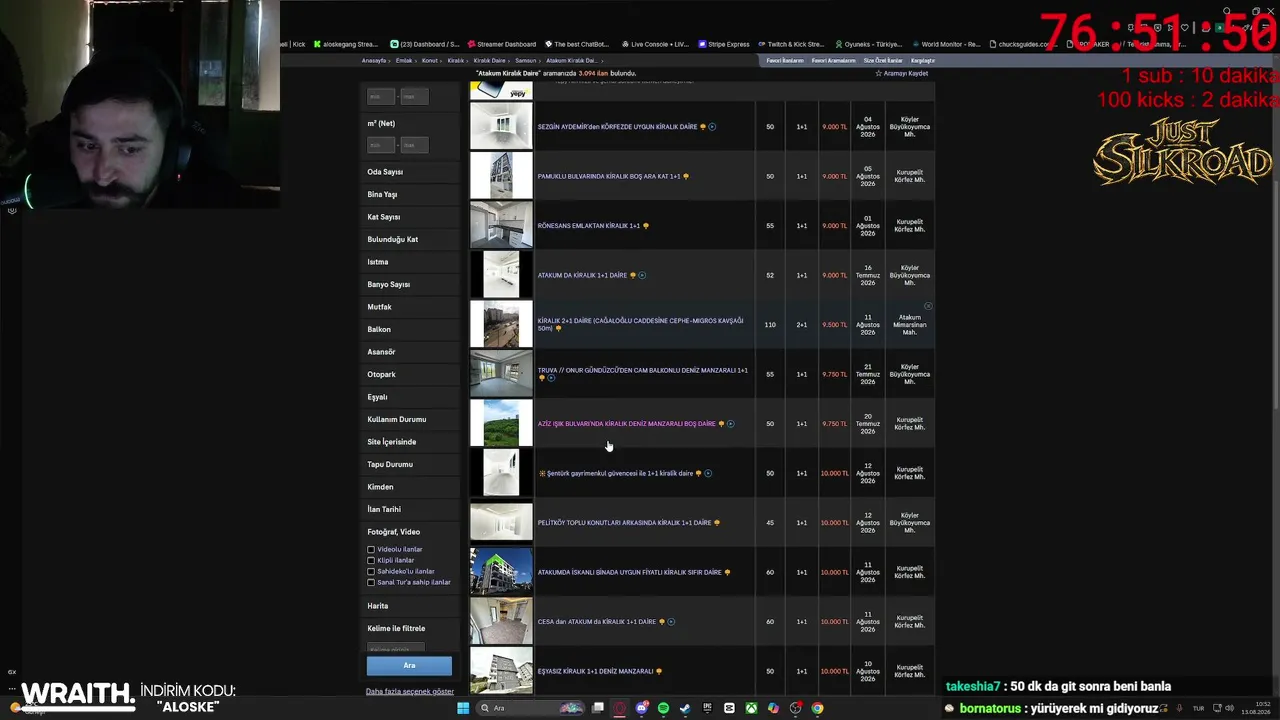Open the Emlak breadcrumb link
The height and width of the screenshot is (720, 1280).
[x=404, y=61]
